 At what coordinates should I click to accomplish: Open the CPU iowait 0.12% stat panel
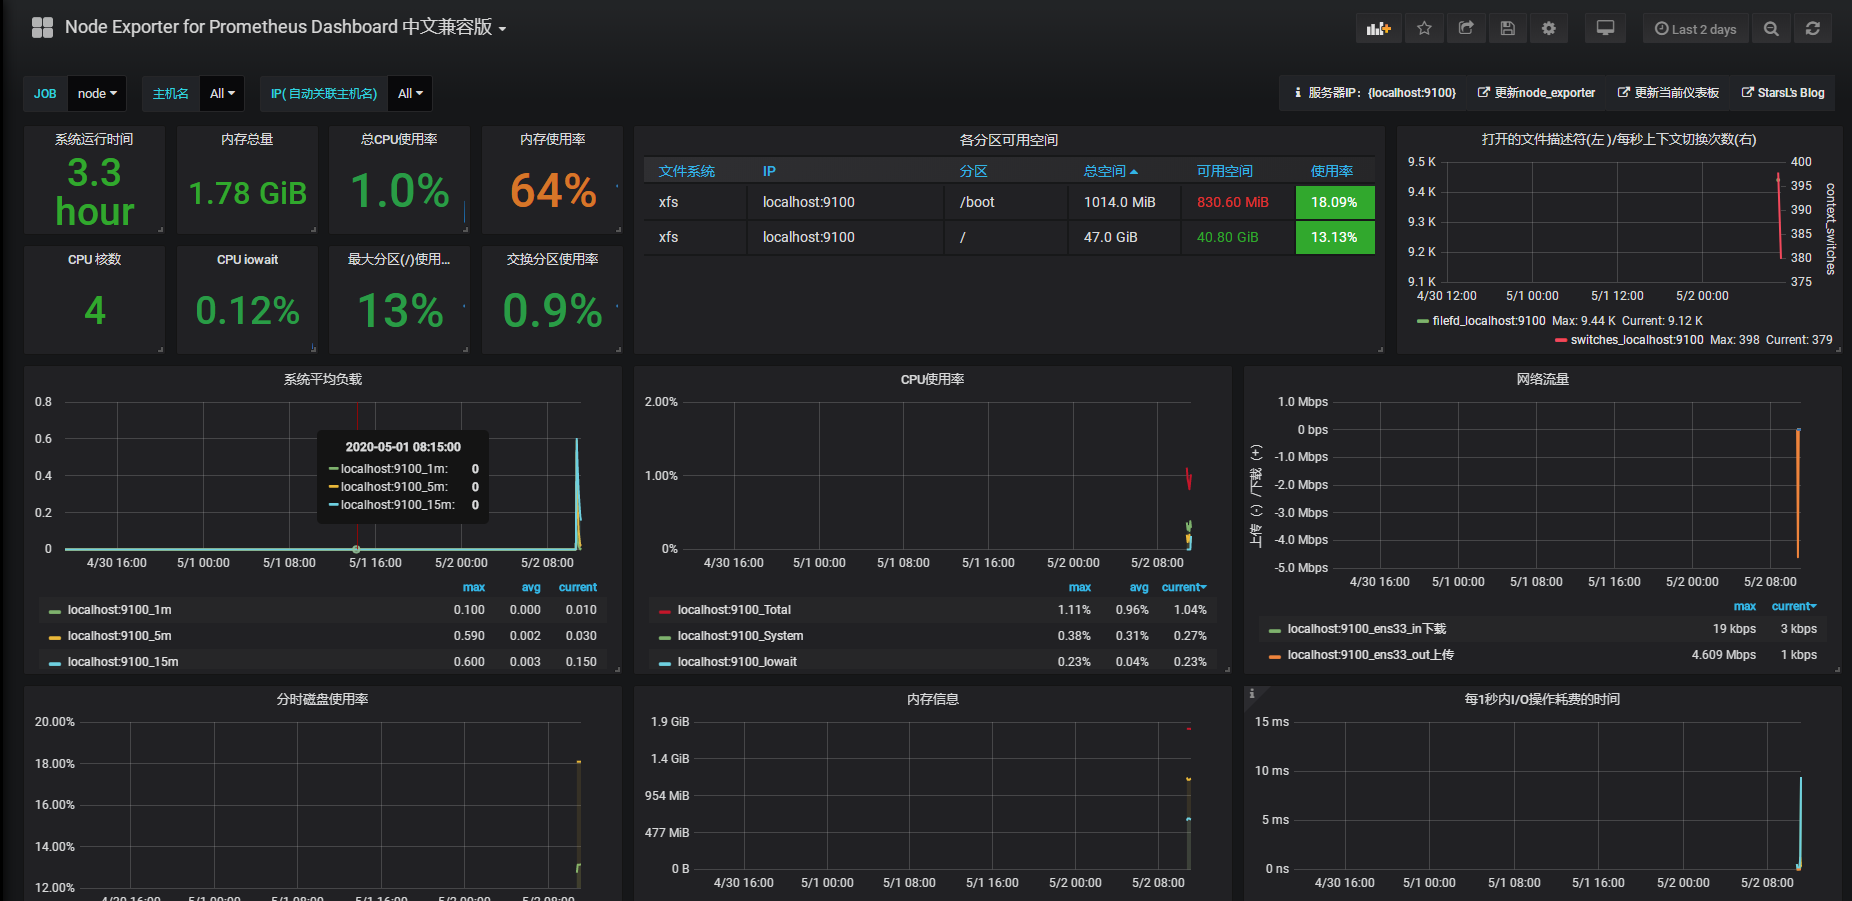pos(247,300)
